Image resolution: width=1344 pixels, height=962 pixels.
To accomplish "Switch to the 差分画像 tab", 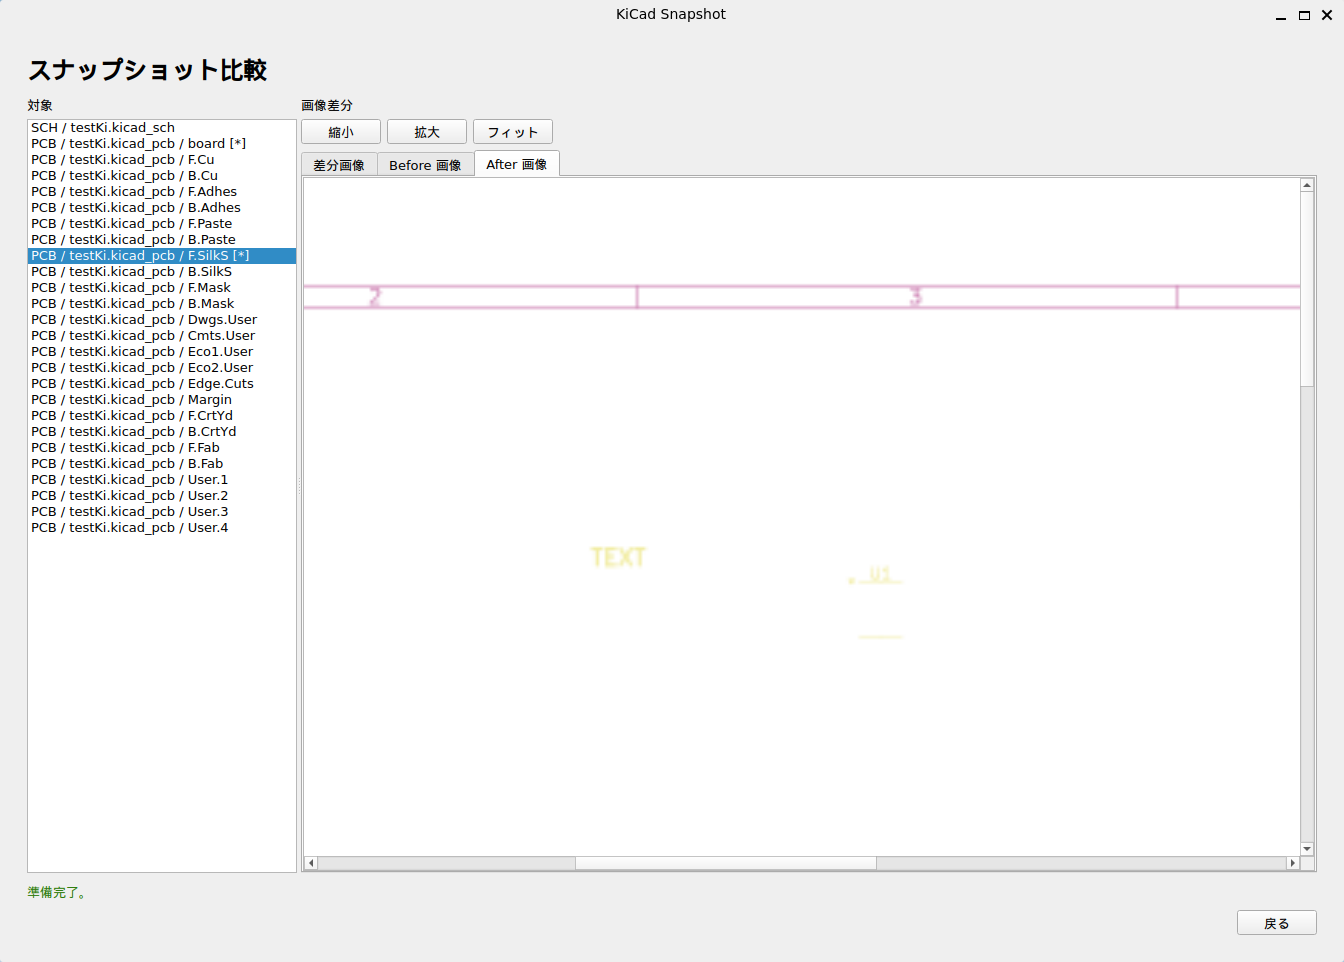I will 339,165.
